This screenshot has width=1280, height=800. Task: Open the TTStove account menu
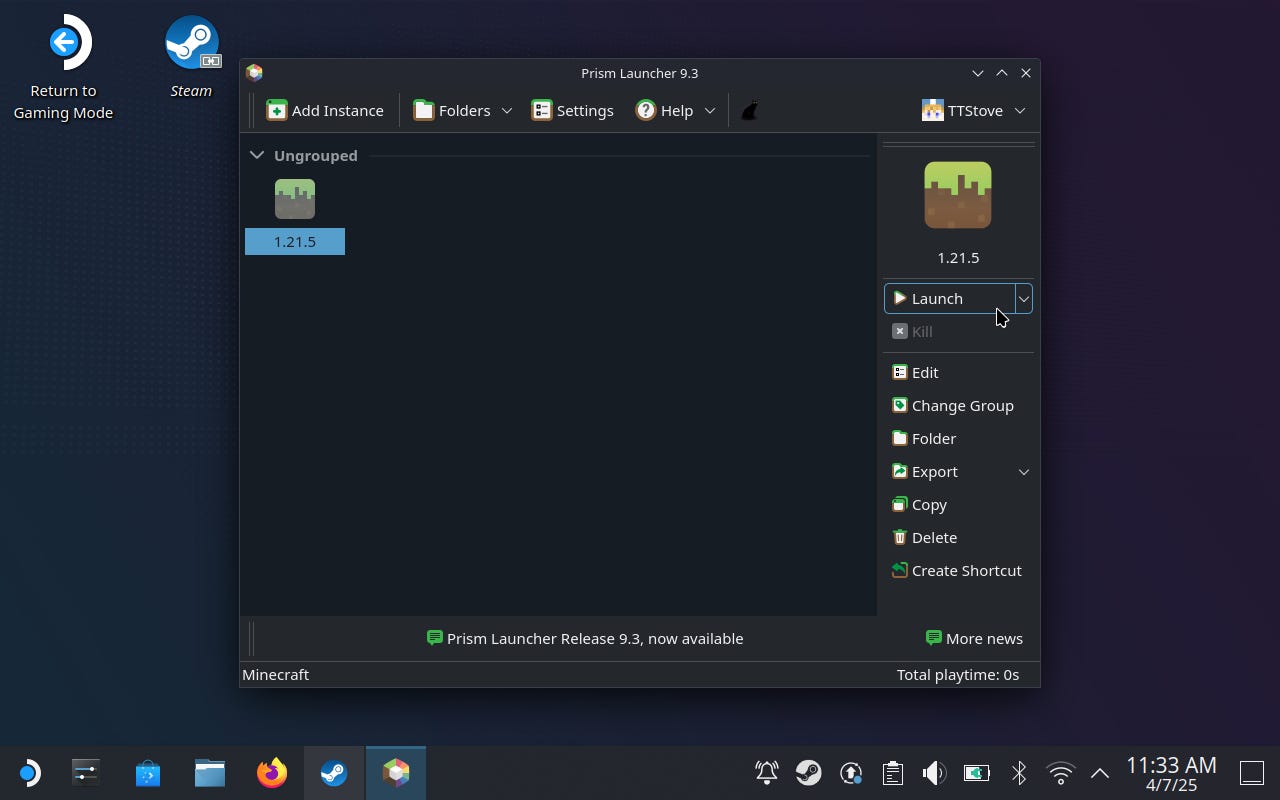pos(973,110)
